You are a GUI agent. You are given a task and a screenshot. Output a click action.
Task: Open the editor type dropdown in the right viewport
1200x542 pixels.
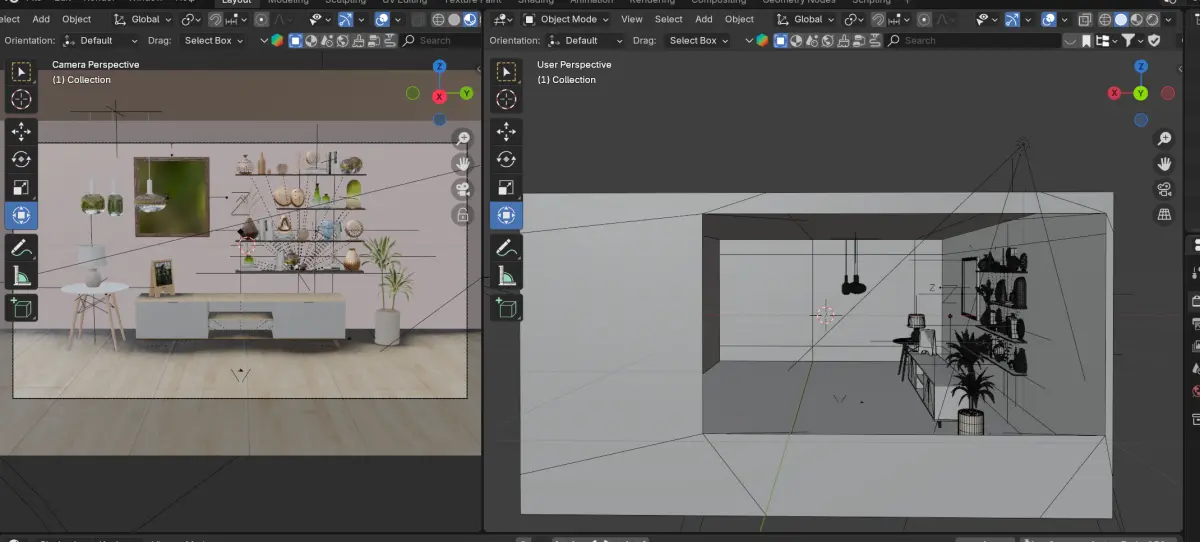504,19
